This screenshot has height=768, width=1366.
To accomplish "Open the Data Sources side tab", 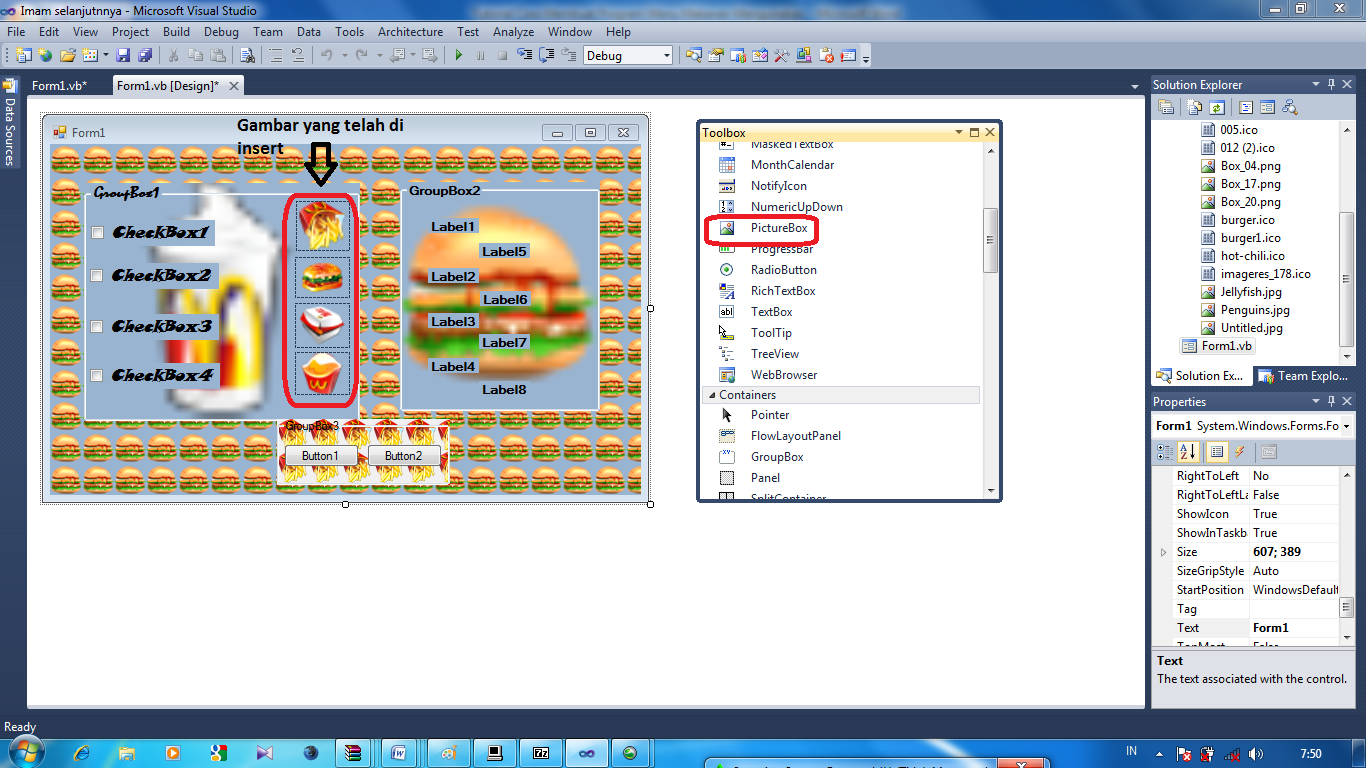I will tap(10, 121).
